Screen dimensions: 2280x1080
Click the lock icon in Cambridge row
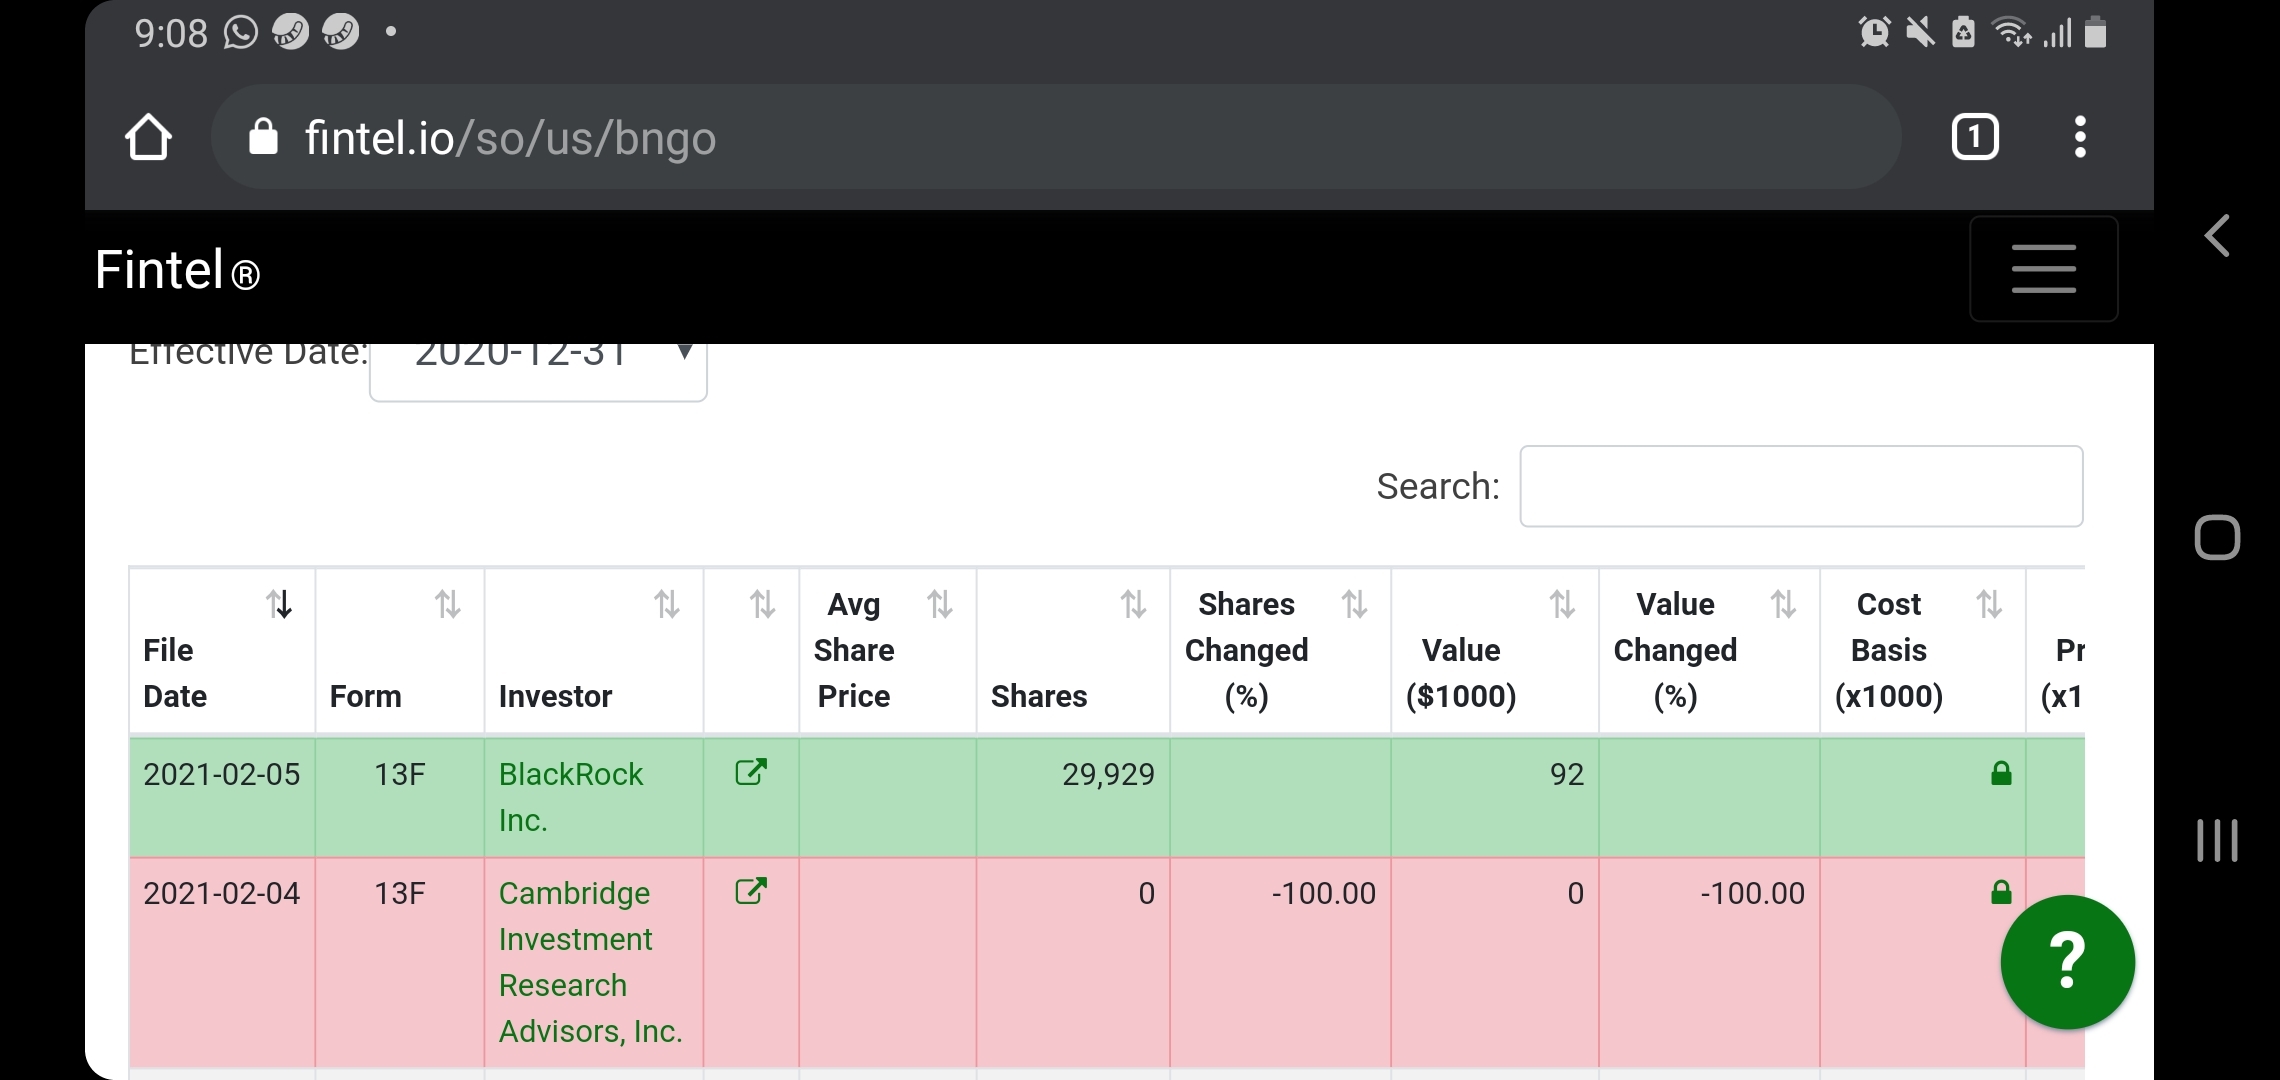tap(2001, 893)
